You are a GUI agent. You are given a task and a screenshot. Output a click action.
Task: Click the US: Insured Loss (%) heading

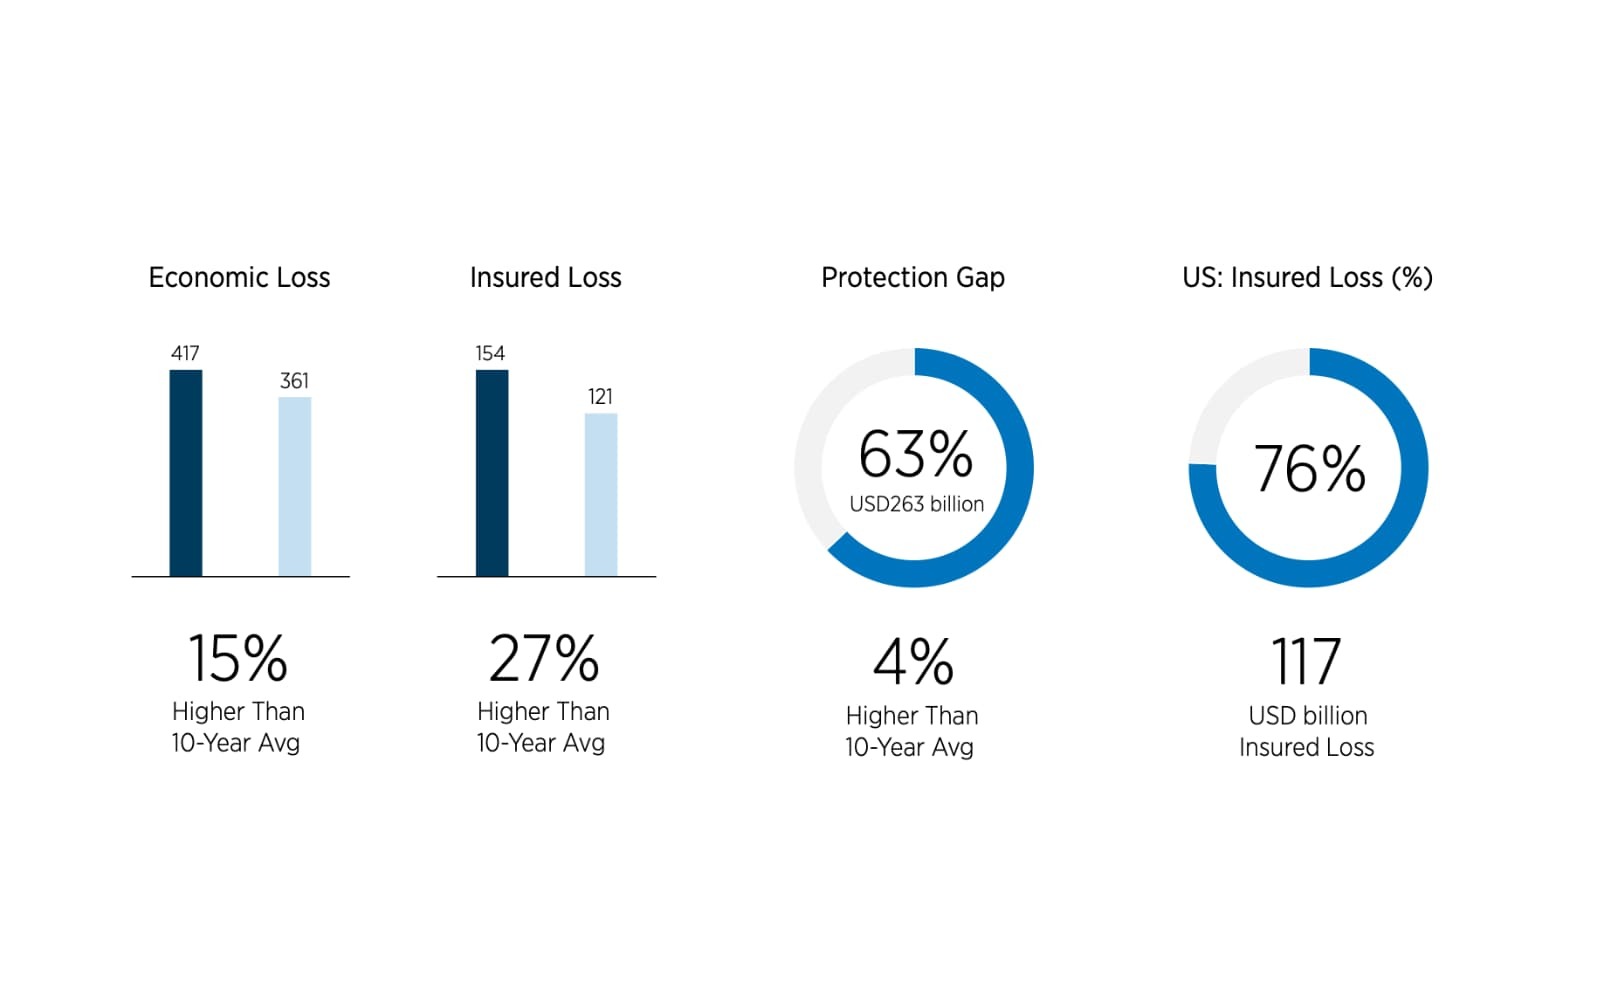point(1307,278)
